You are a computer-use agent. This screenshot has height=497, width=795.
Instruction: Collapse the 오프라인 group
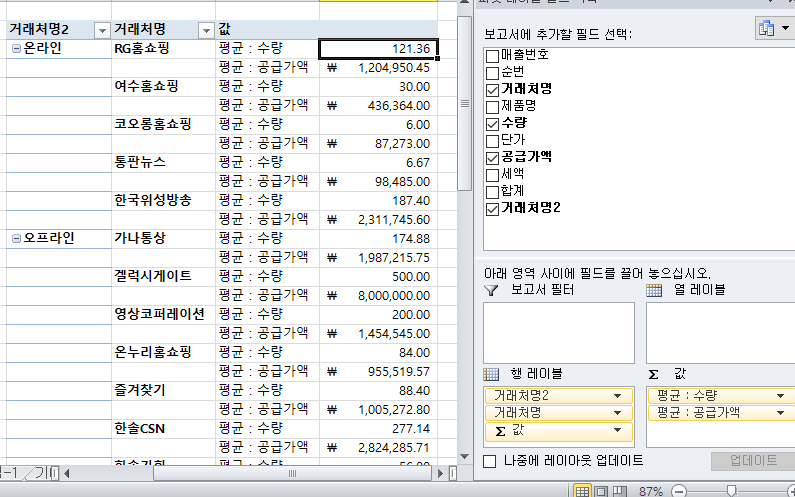tap(15, 239)
